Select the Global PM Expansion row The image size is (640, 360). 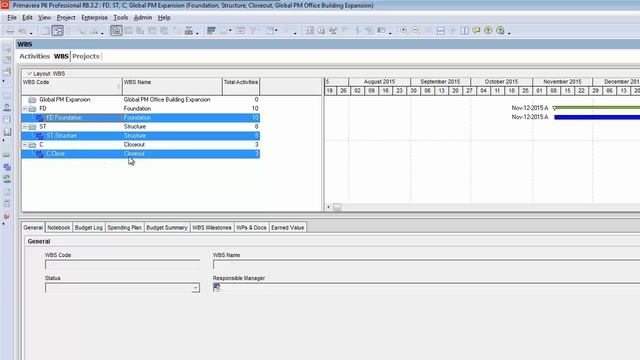click(140, 100)
